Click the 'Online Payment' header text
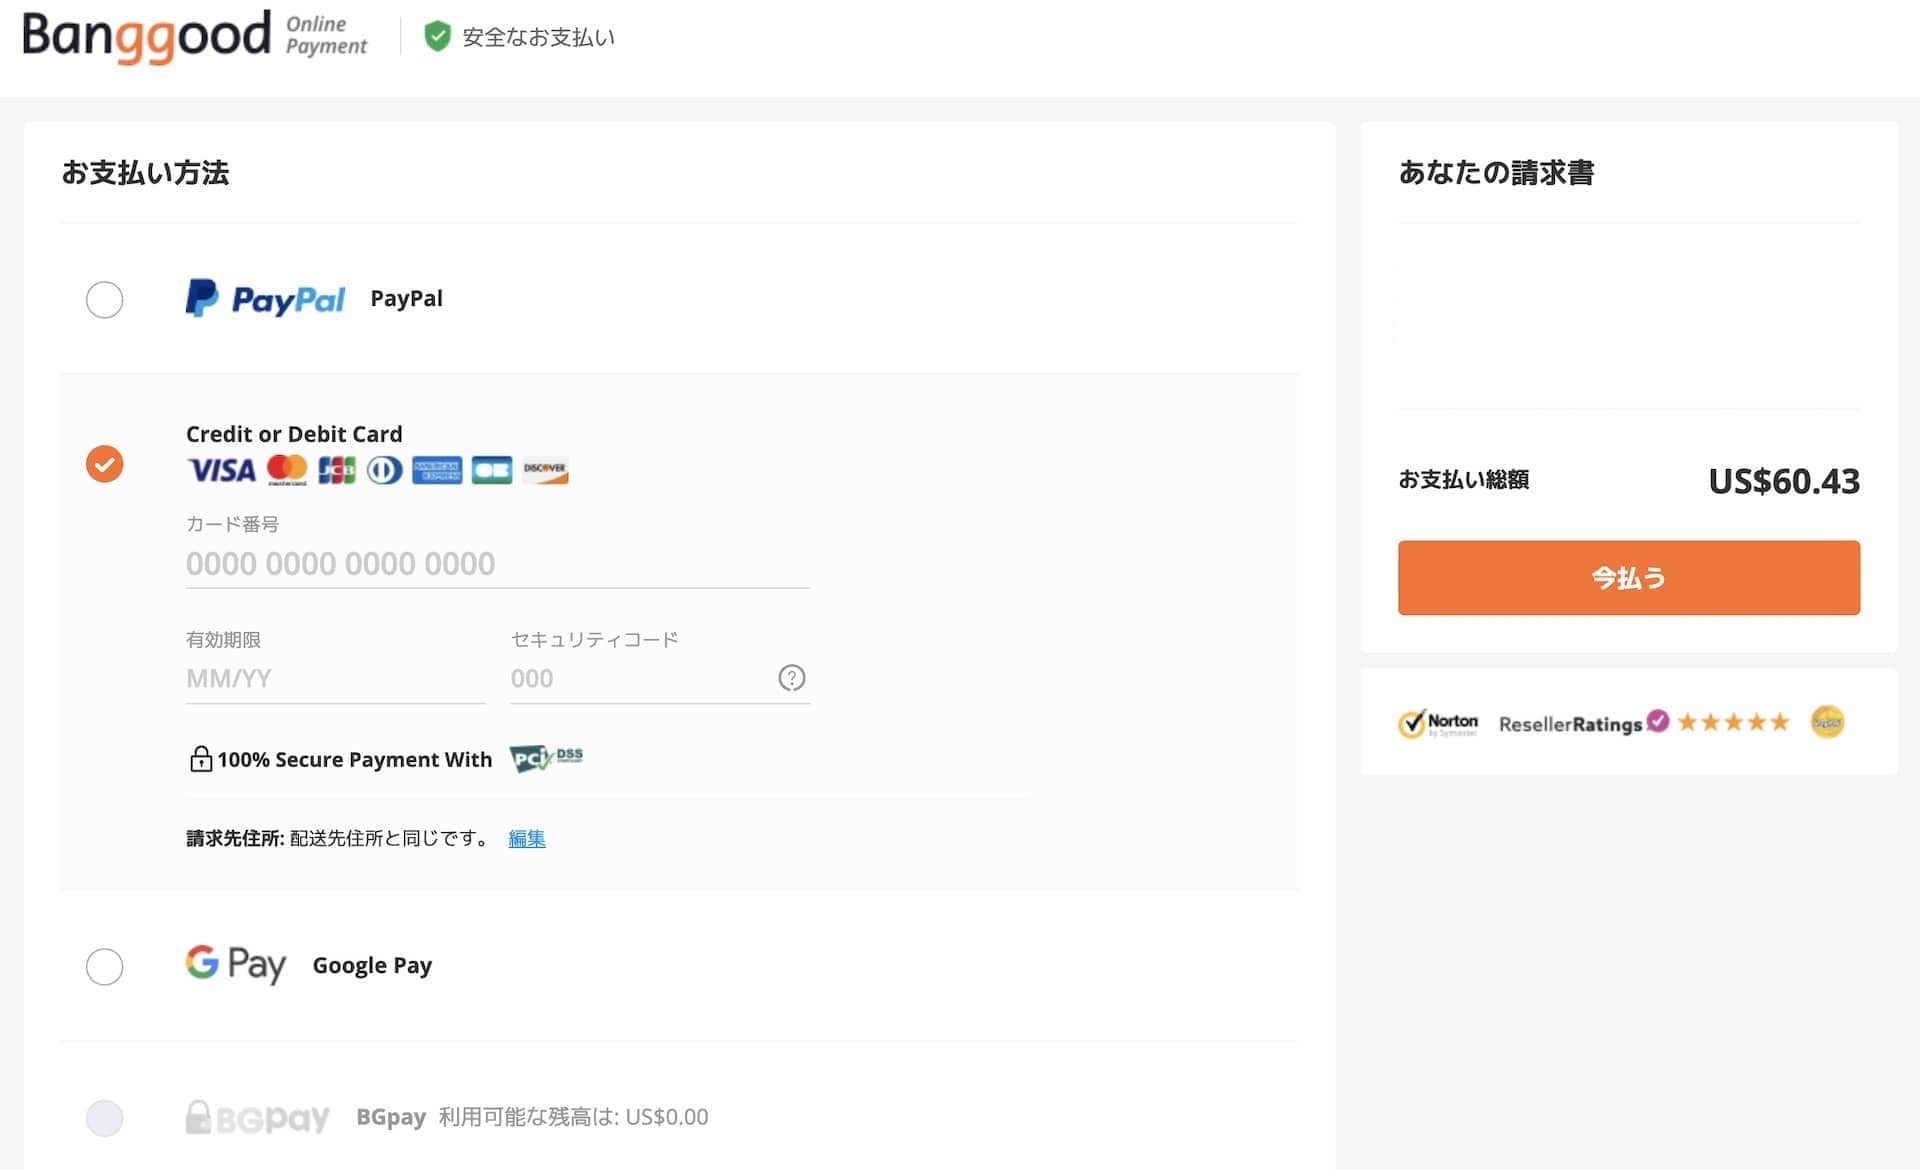 (326, 35)
